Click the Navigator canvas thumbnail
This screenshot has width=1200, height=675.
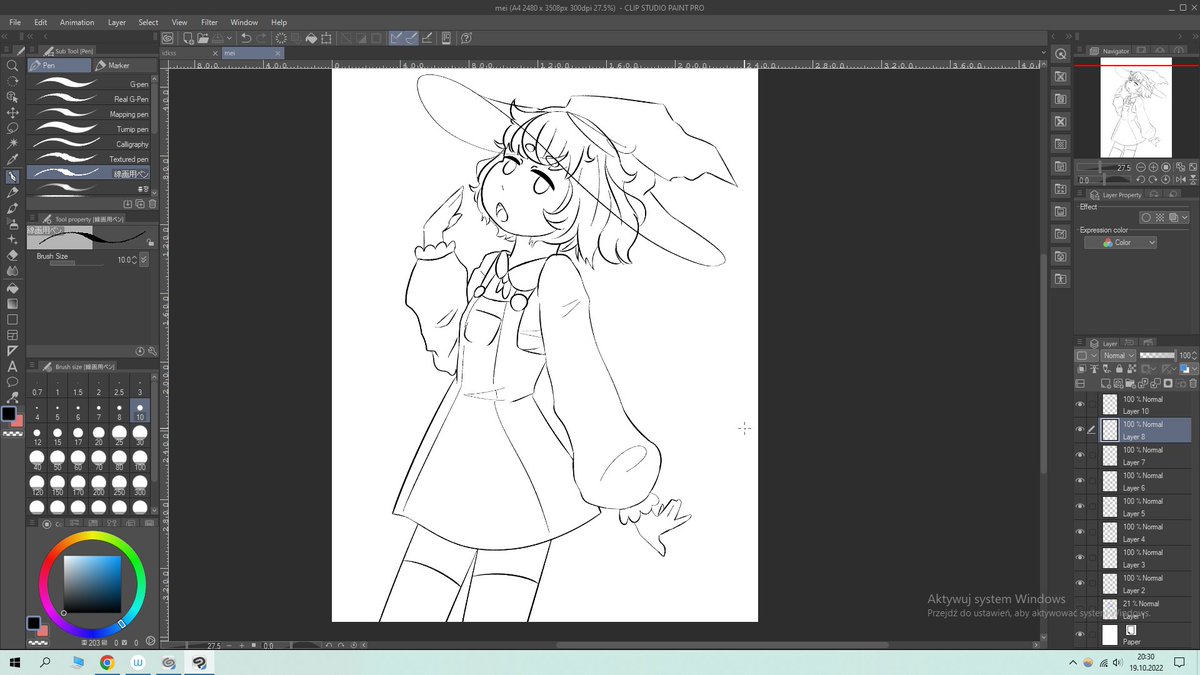1135,107
